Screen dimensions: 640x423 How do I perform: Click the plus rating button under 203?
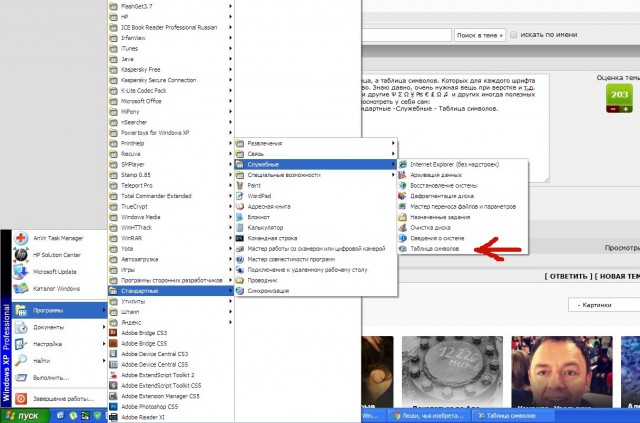pos(626,109)
